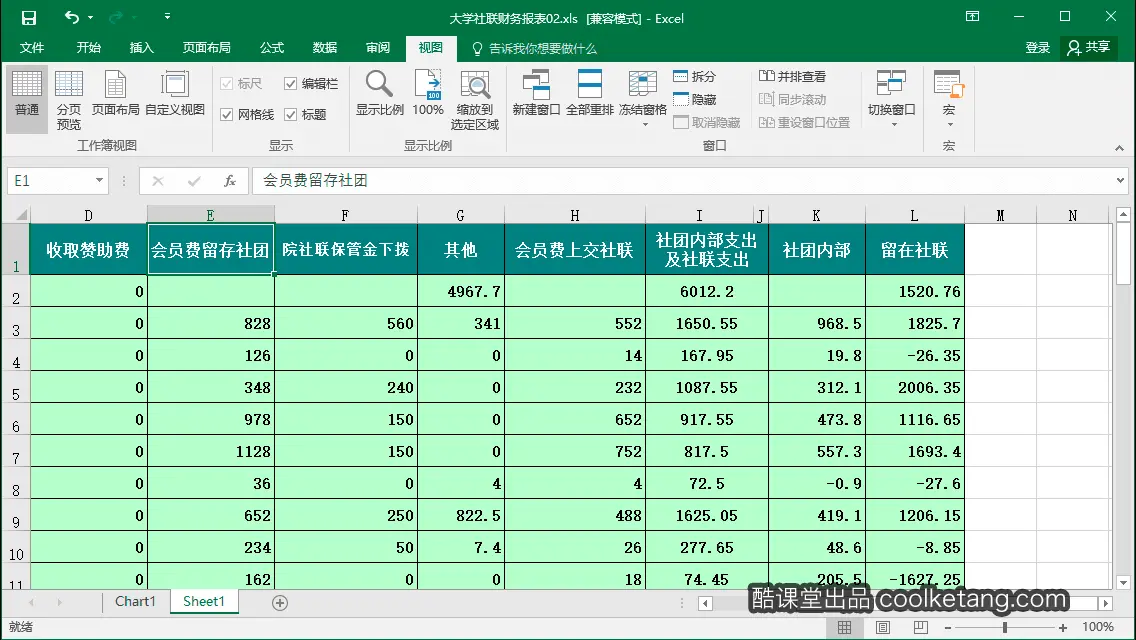The height and width of the screenshot is (640, 1136).
Task: Click 全部重排 arrange all icon
Action: point(590,94)
